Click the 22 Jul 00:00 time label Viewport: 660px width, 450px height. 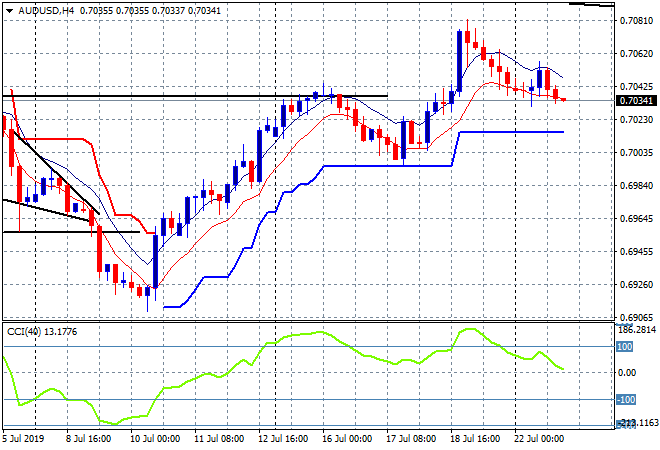tap(539, 439)
